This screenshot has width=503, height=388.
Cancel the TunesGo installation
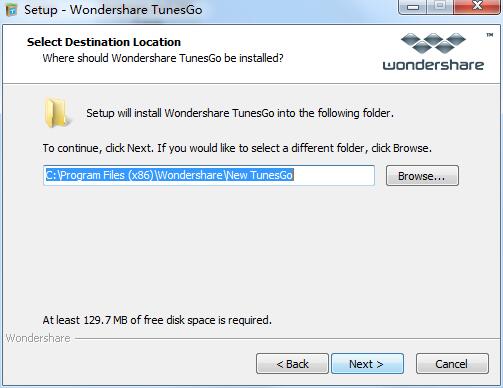coord(452,364)
